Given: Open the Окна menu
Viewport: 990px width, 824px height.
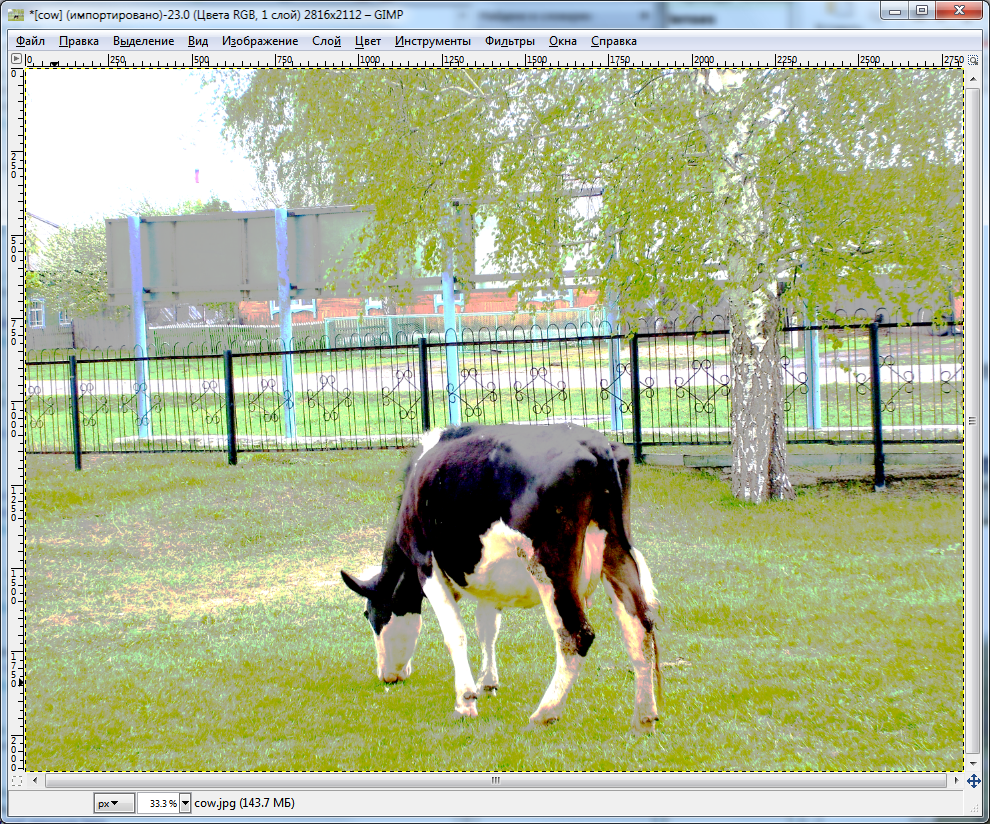Looking at the screenshot, I should pos(563,41).
